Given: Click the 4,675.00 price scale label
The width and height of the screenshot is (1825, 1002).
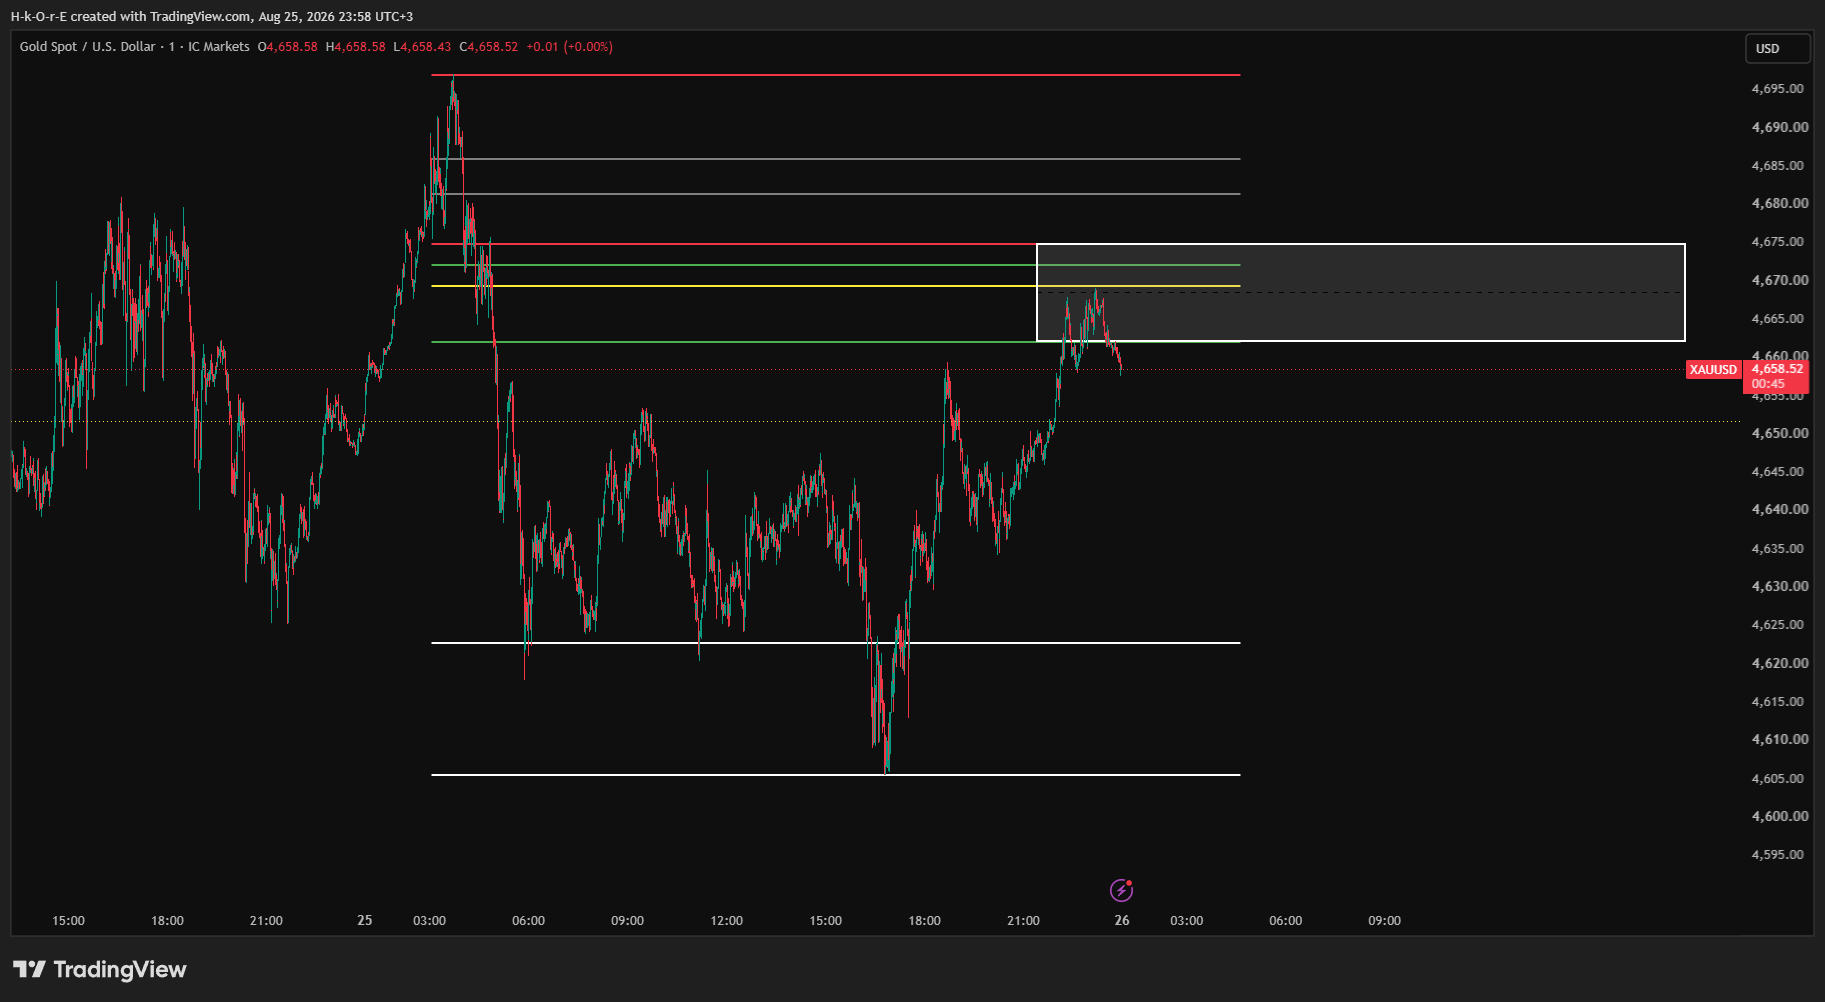Looking at the screenshot, I should coord(1778,242).
